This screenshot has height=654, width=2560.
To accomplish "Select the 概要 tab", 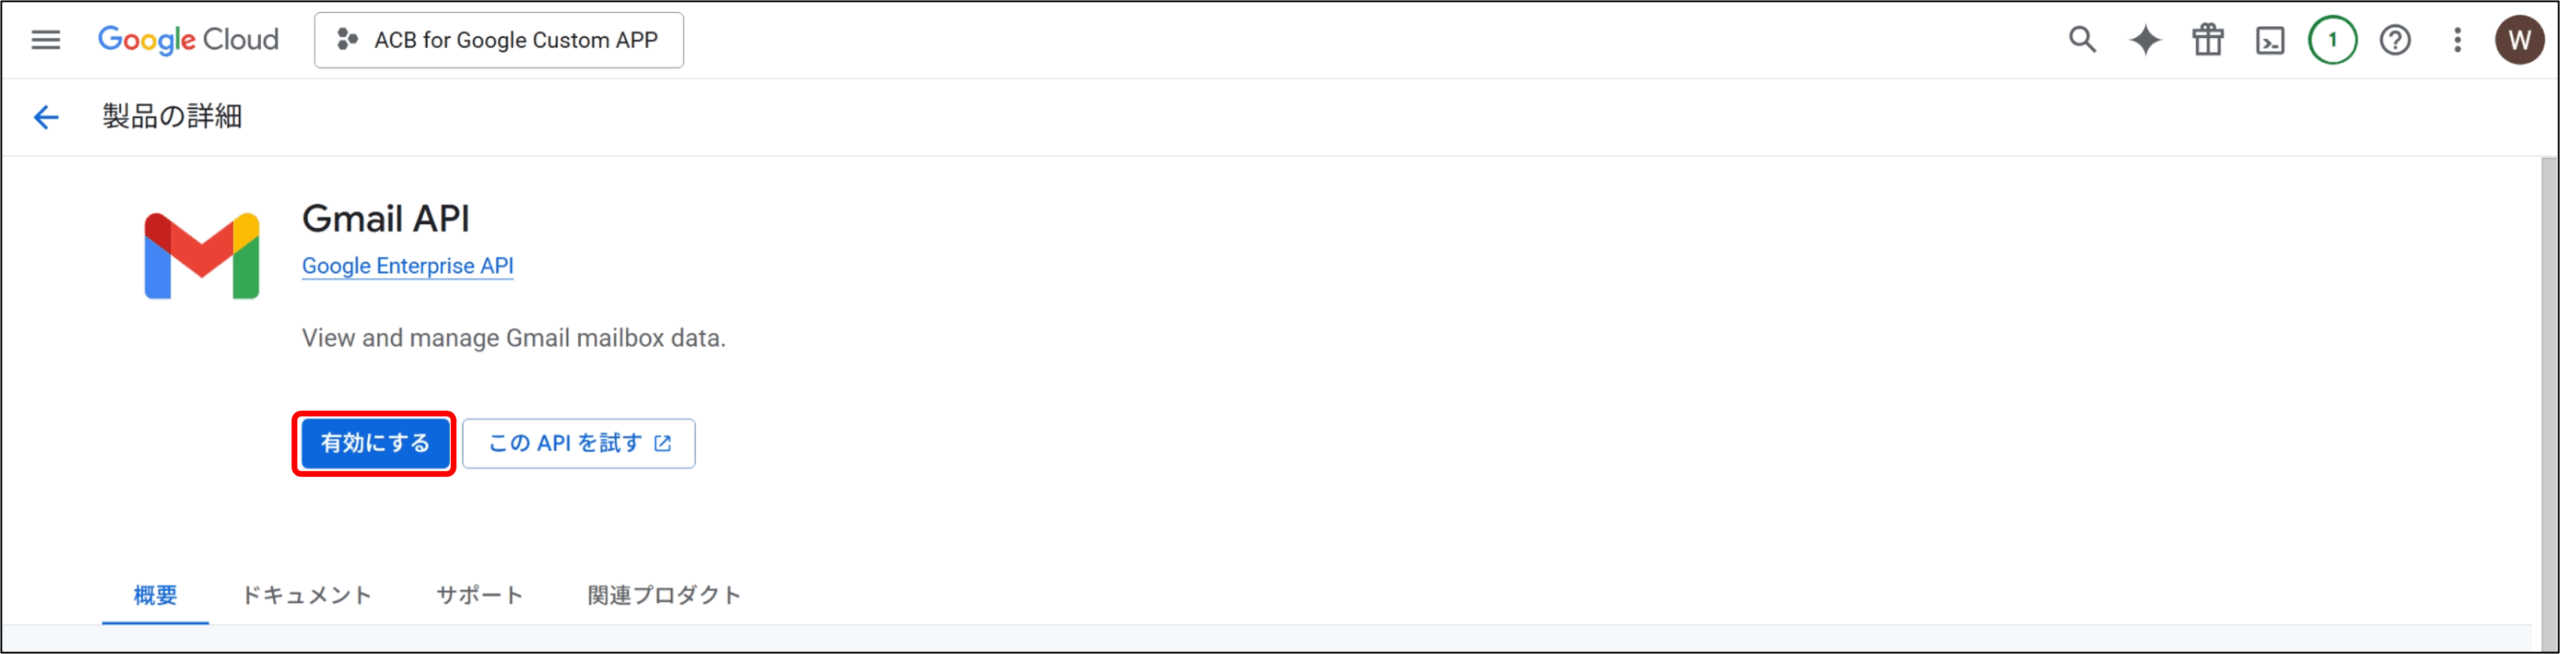I will click(x=155, y=595).
